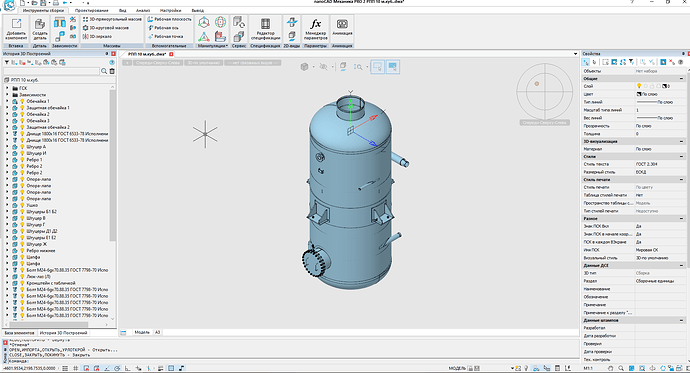This screenshot has height=373, width=690.
Task: Click the pan hand icon in status bar
Action: tap(610, 368)
